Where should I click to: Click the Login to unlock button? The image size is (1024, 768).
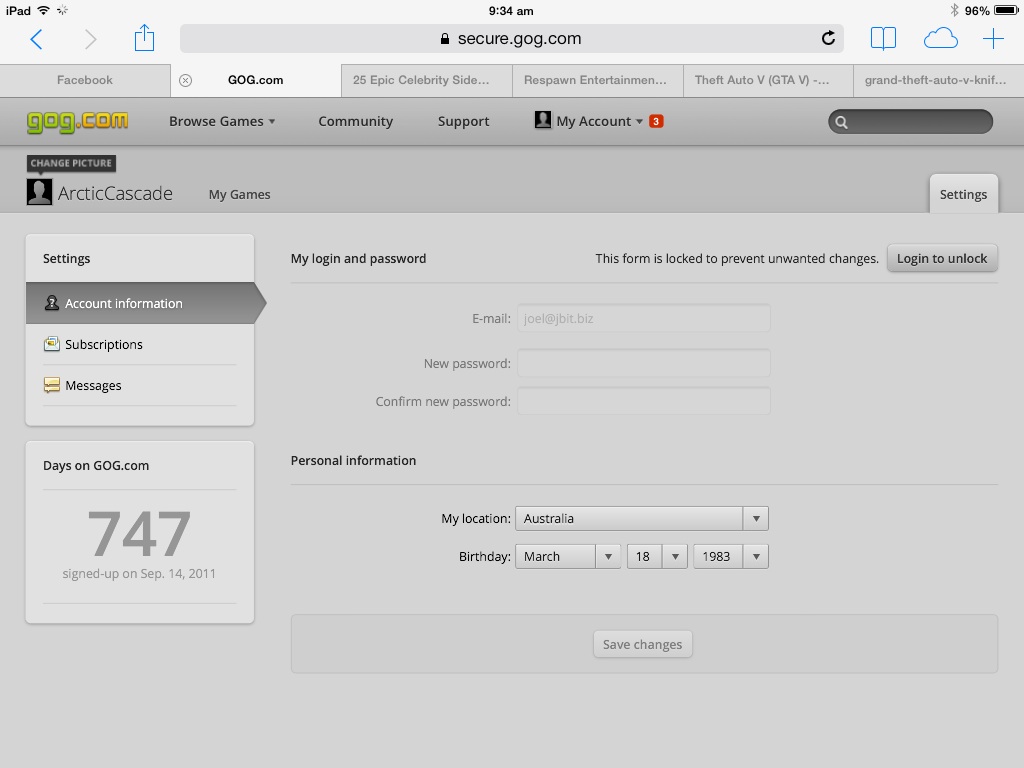pyautogui.click(x=942, y=259)
